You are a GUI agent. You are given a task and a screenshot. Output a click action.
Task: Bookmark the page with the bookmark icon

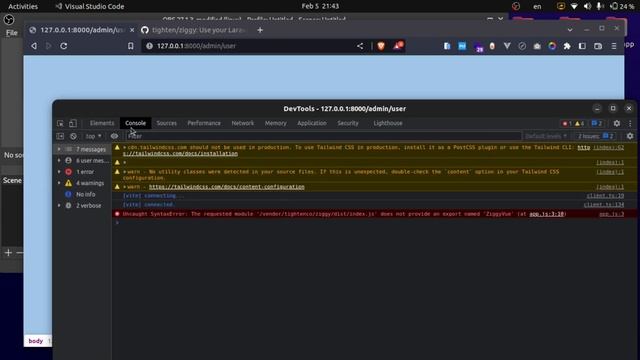pos(131,46)
